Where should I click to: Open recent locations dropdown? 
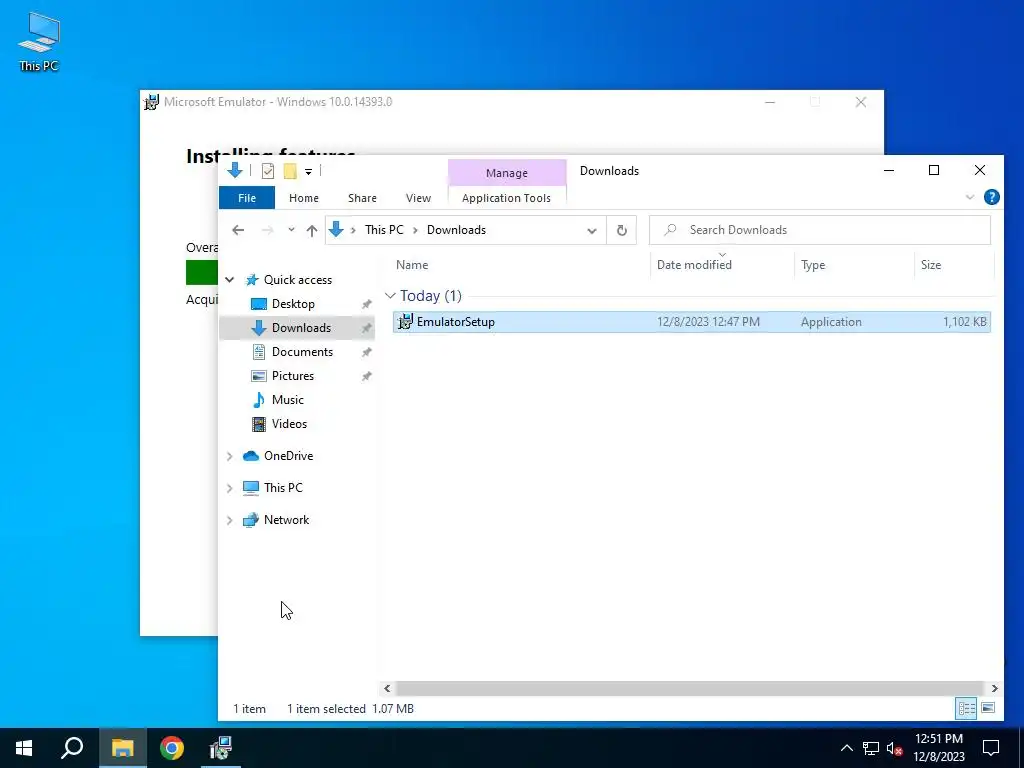pyautogui.click(x=291, y=230)
